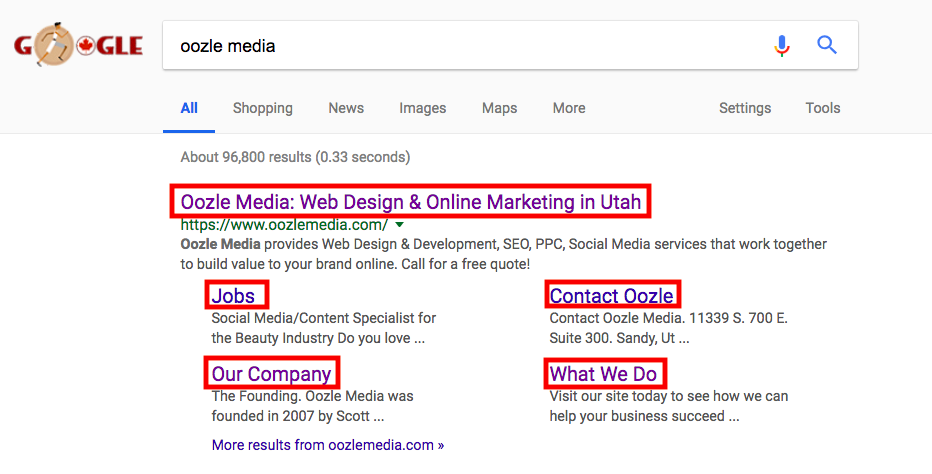Expand the green arrow beside oozlemedia.com URL
The height and width of the screenshot is (474, 932).
(399, 225)
